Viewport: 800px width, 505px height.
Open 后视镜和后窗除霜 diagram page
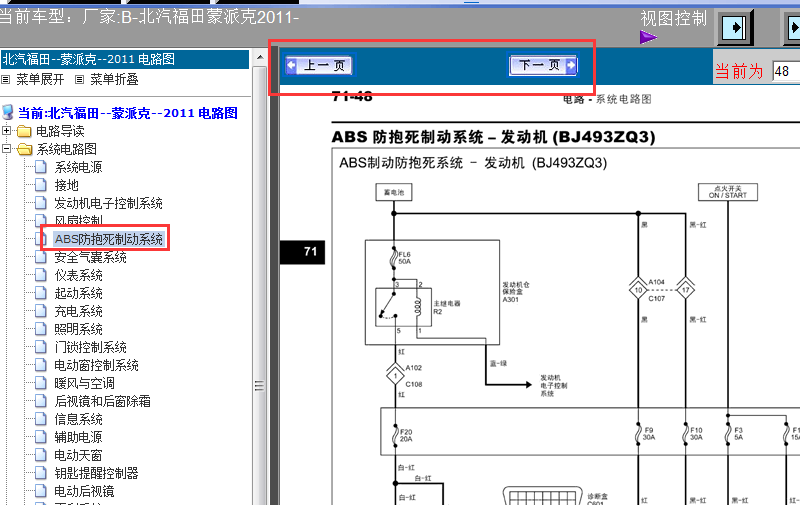click(103, 401)
